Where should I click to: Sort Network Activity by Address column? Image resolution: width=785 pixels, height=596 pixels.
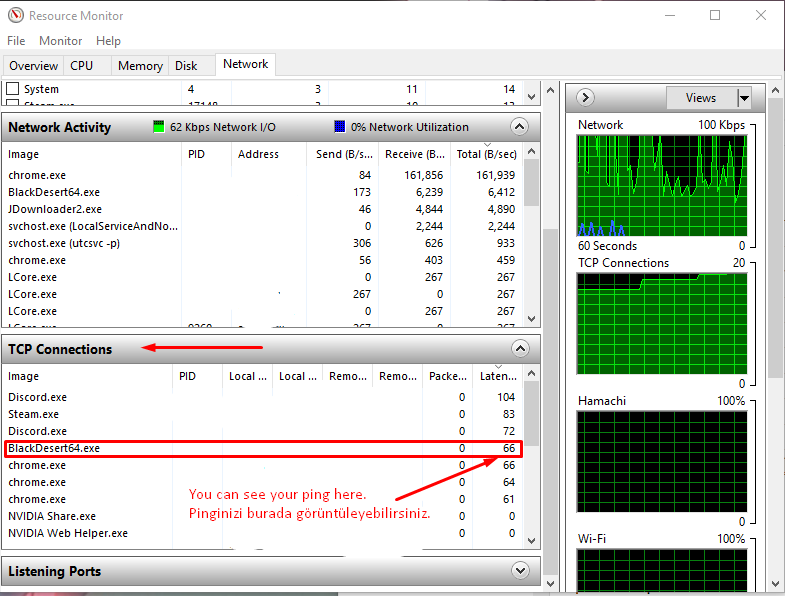[x=269, y=154]
